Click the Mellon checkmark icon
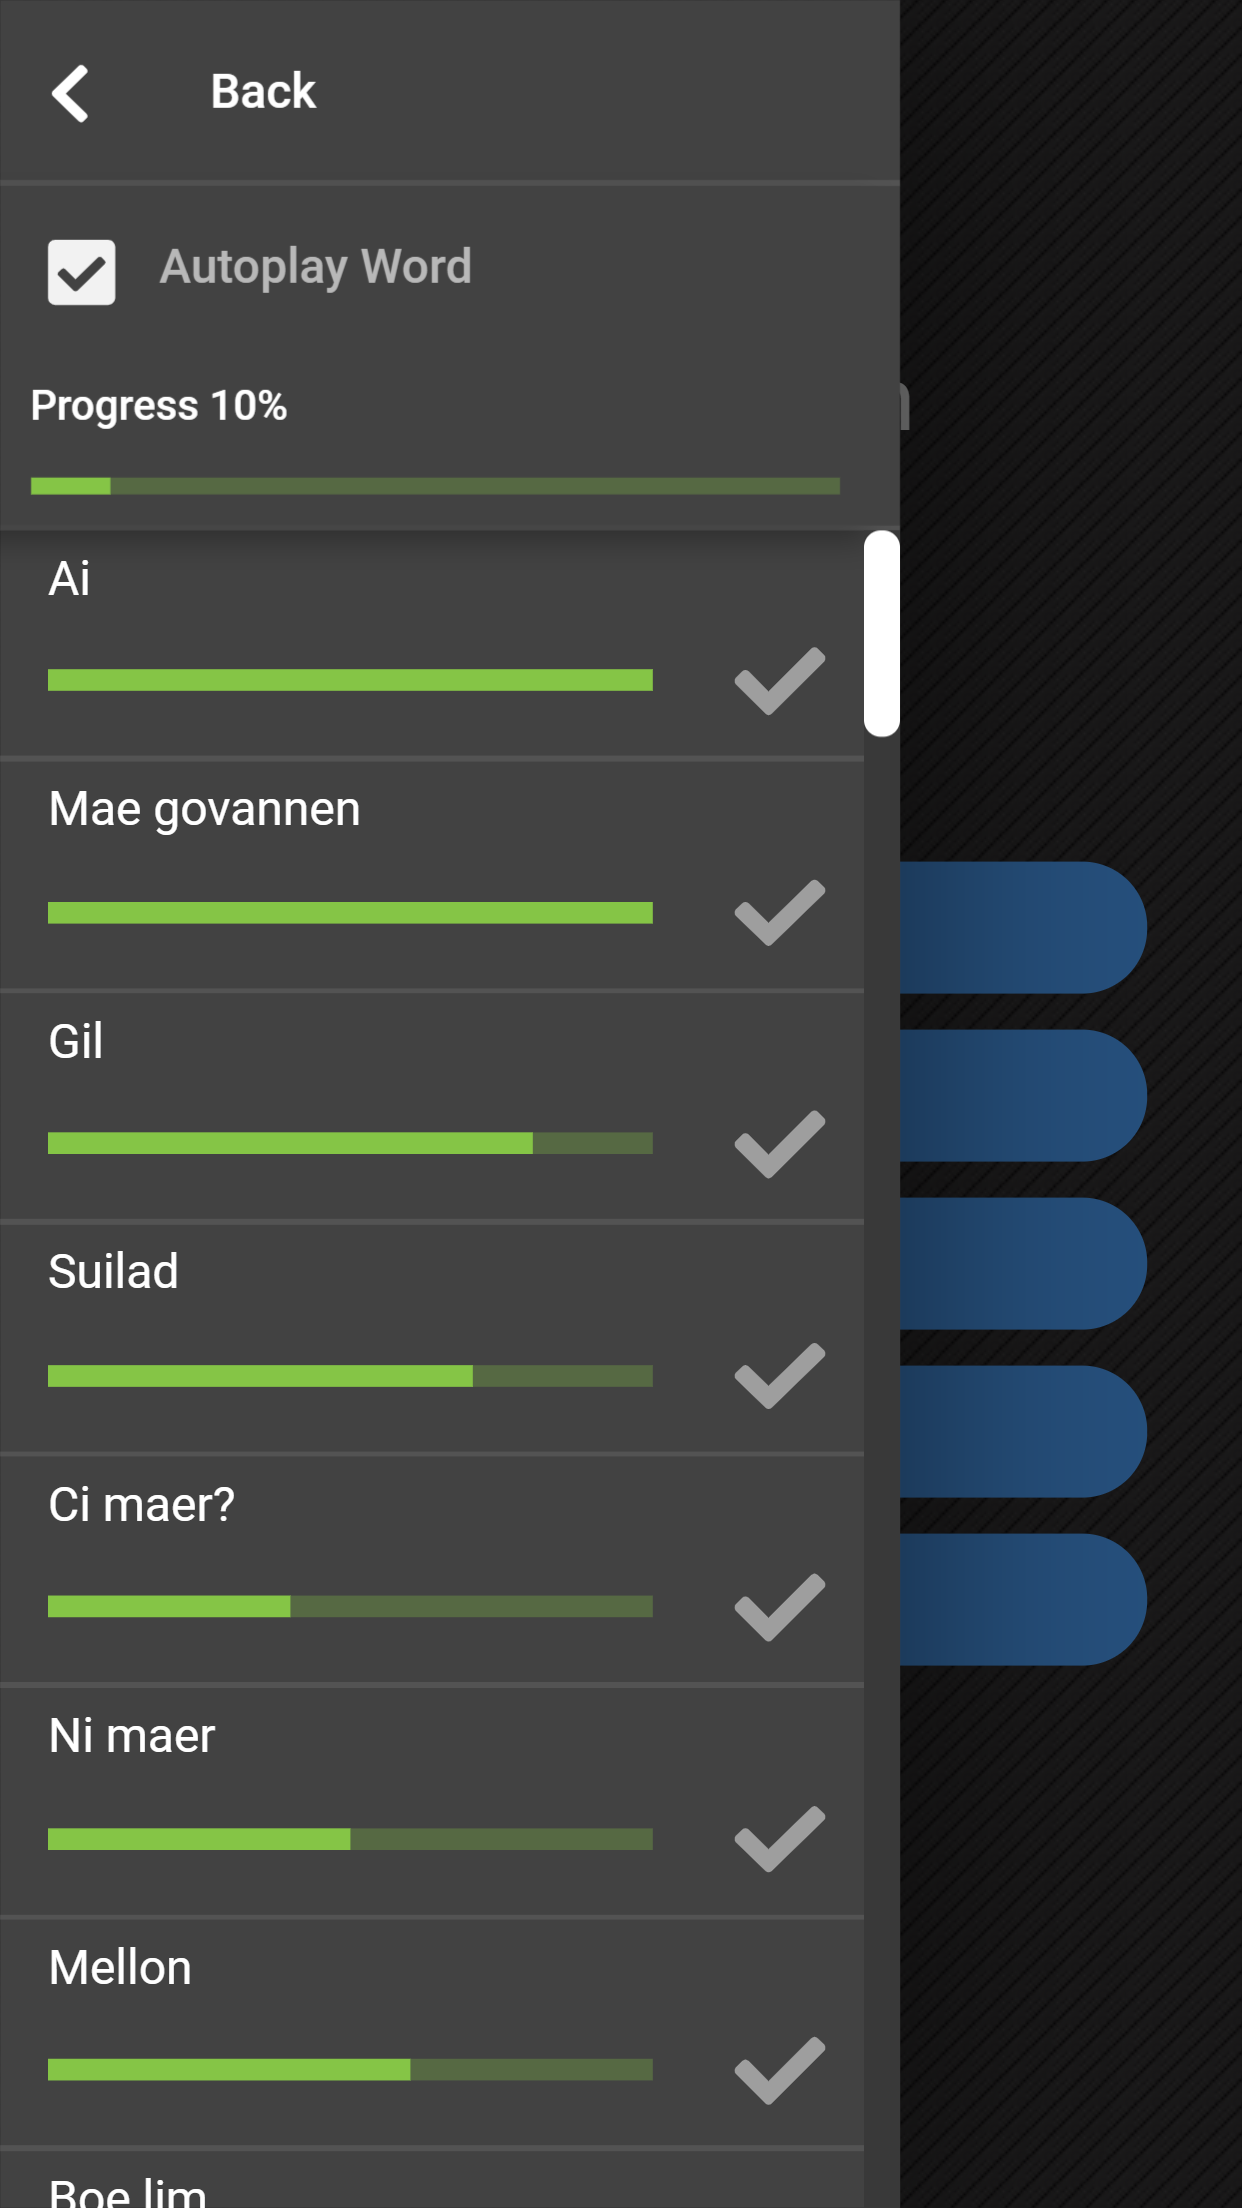The width and height of the screenshot is (1242, 2208). 779,2070
